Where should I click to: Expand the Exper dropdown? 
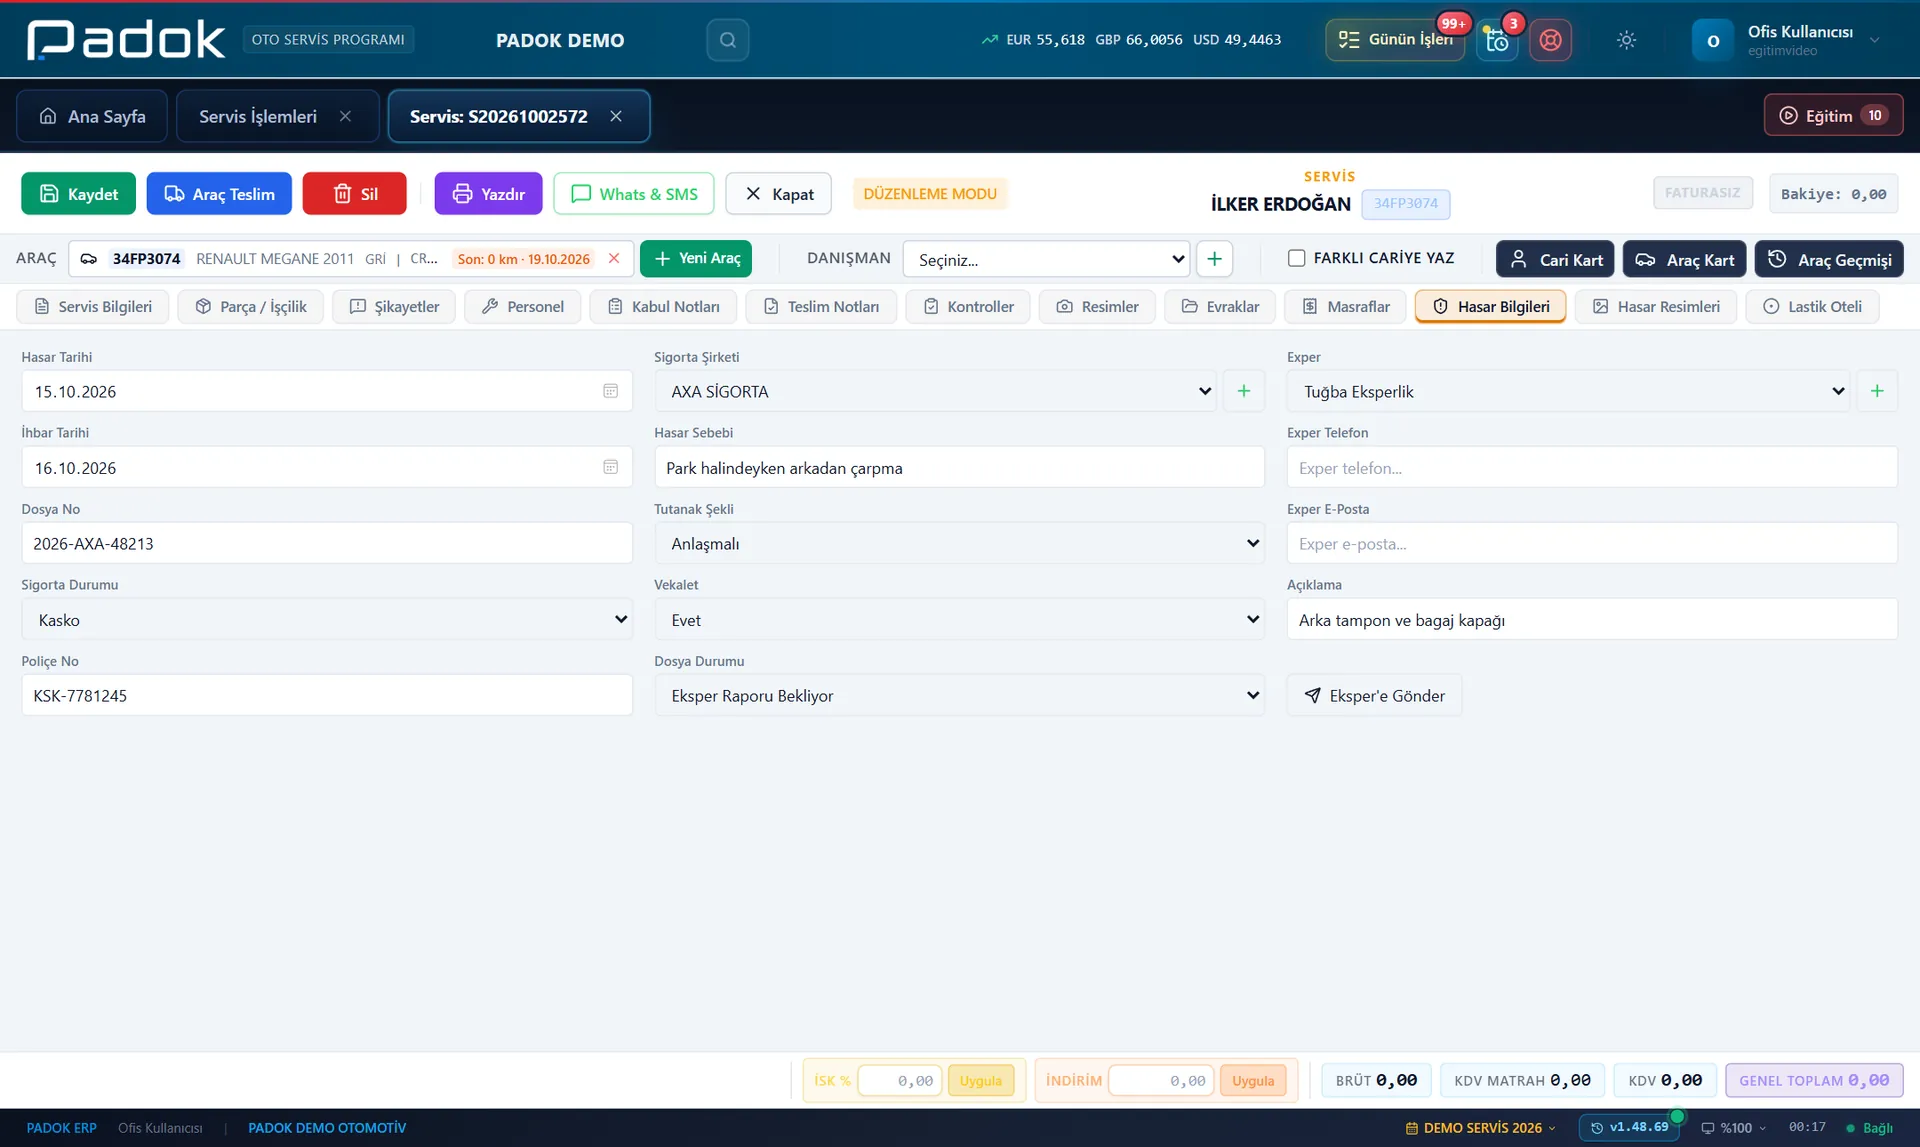click(1568, 391)
